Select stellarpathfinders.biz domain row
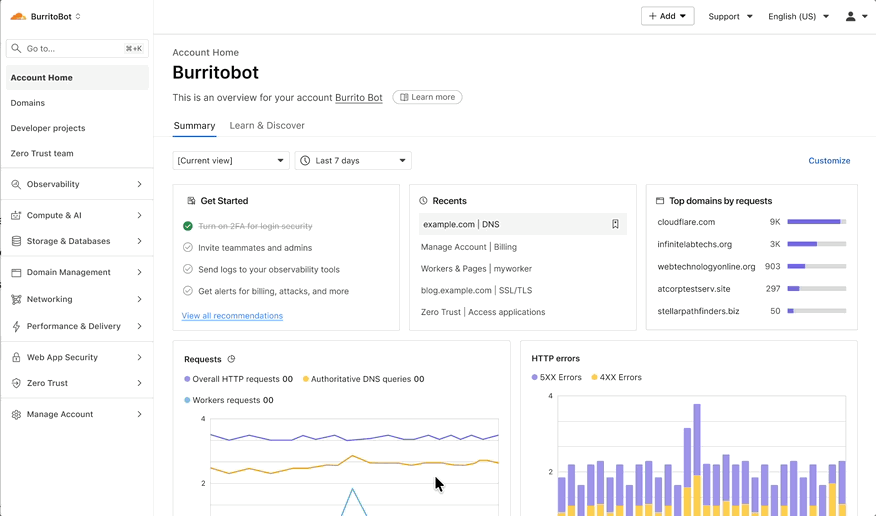This screenshot has height=516, width=876. [x=751, y=311]
